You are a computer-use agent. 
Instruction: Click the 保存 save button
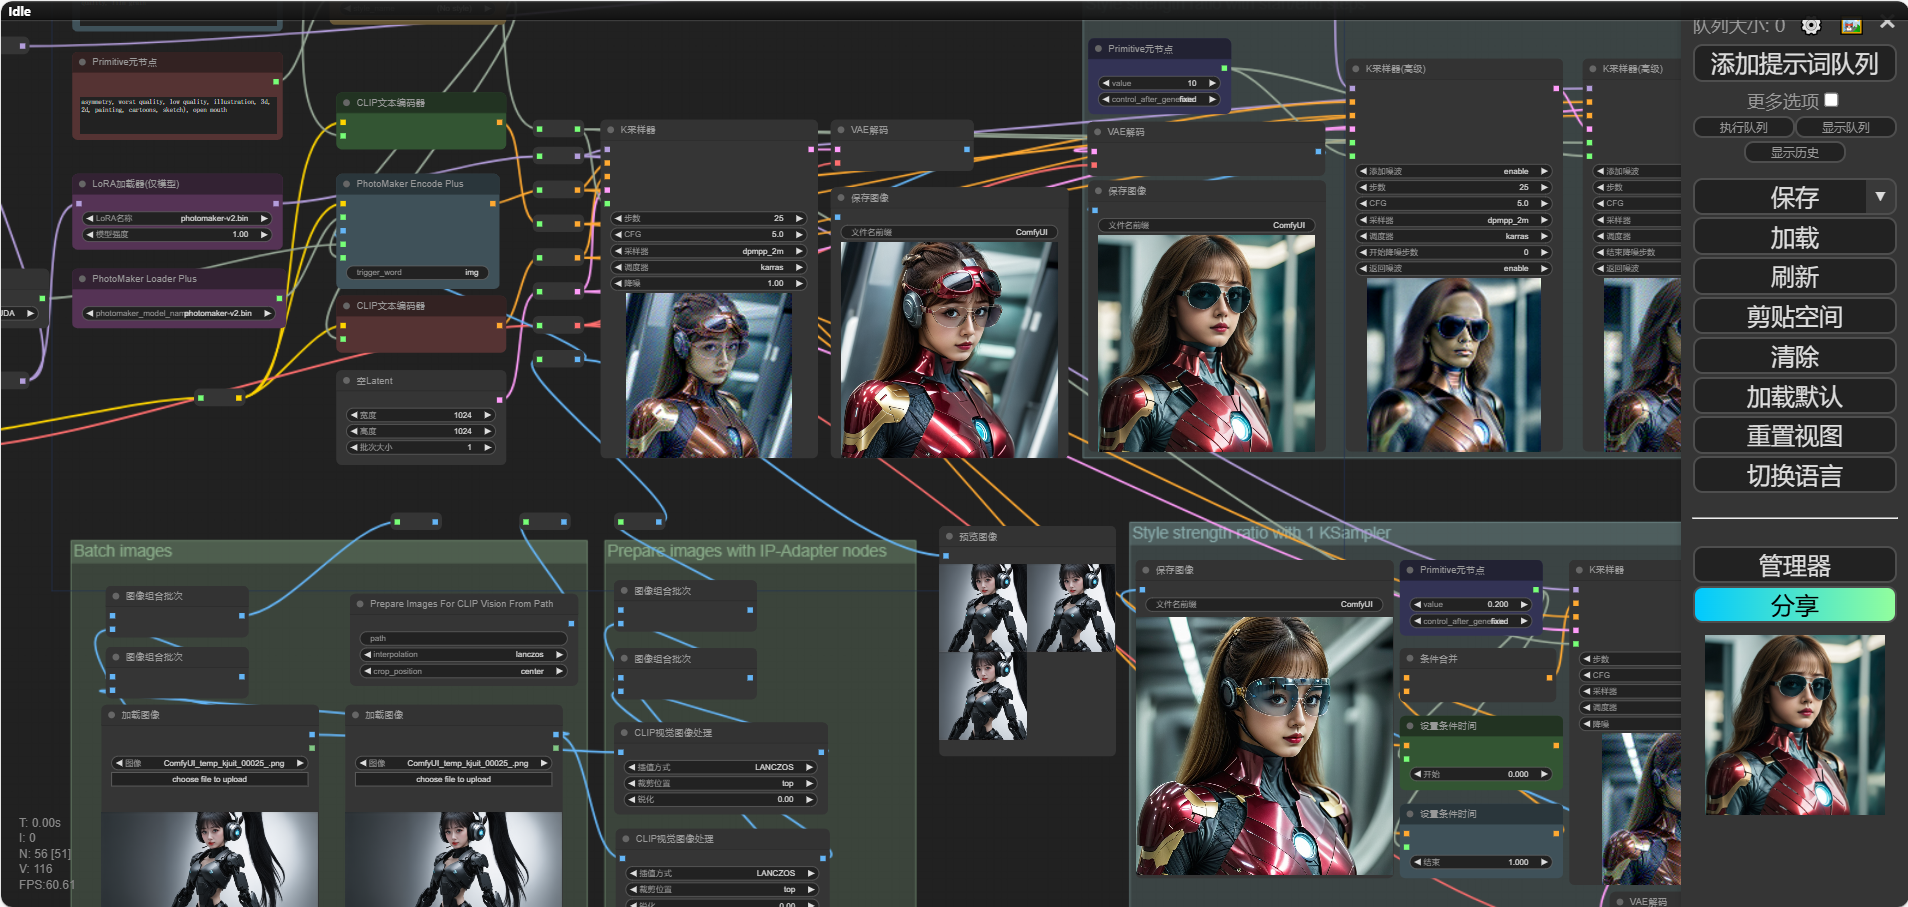(x=1780, y=197)
